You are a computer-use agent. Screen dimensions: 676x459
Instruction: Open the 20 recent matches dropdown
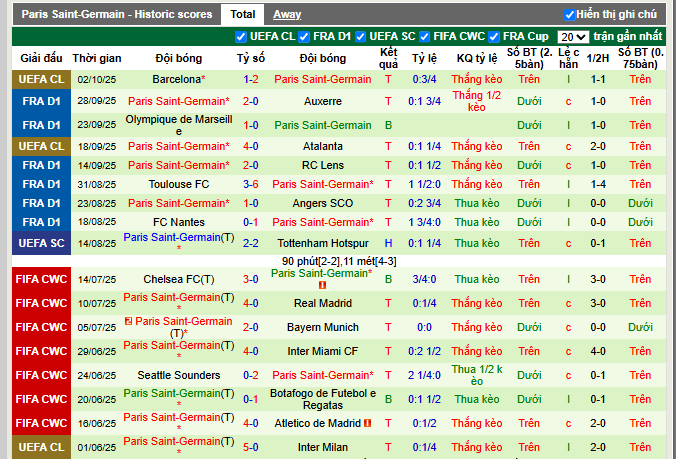[x=573, y=37]
